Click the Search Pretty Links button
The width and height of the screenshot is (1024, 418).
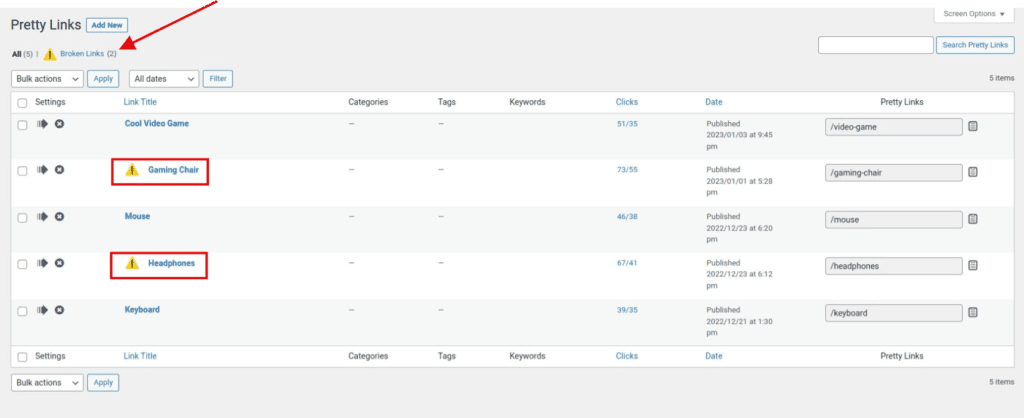click(975, 45)
